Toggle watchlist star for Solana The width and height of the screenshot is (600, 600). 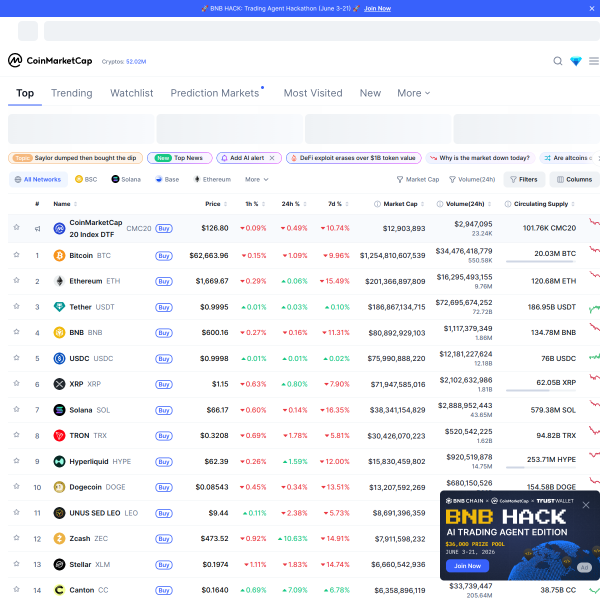tap(16, 409)
